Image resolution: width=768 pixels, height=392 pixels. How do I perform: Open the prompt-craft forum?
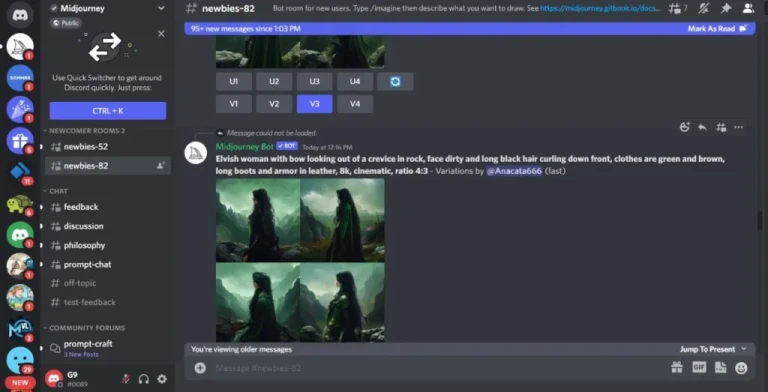(x=108, y=348)
